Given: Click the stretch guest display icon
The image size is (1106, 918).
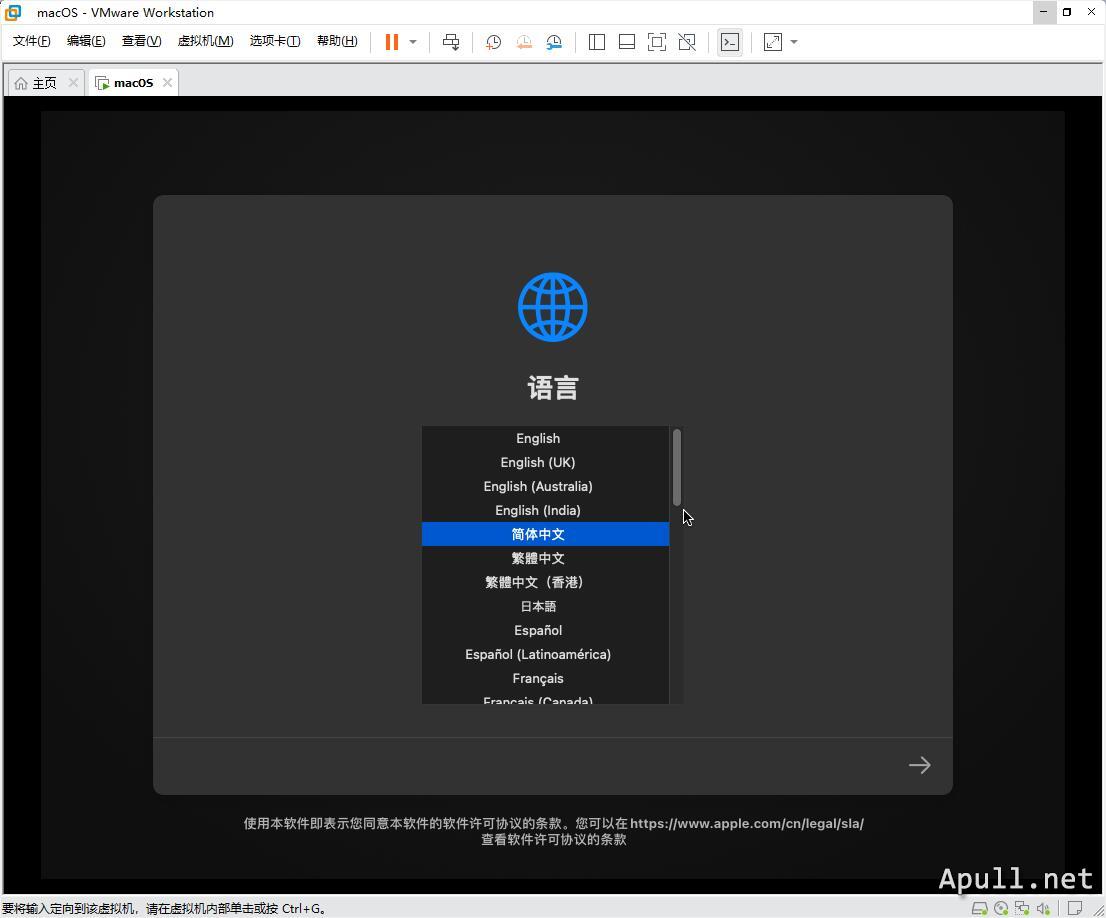Looking at the screenshot, I should 773,42.
